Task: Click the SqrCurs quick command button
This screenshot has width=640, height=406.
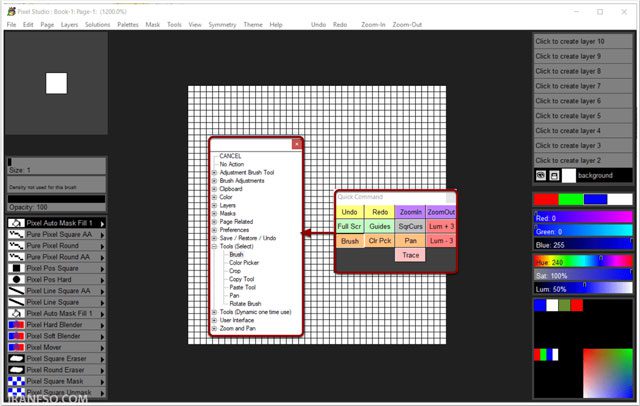Action: coord(410,226)
